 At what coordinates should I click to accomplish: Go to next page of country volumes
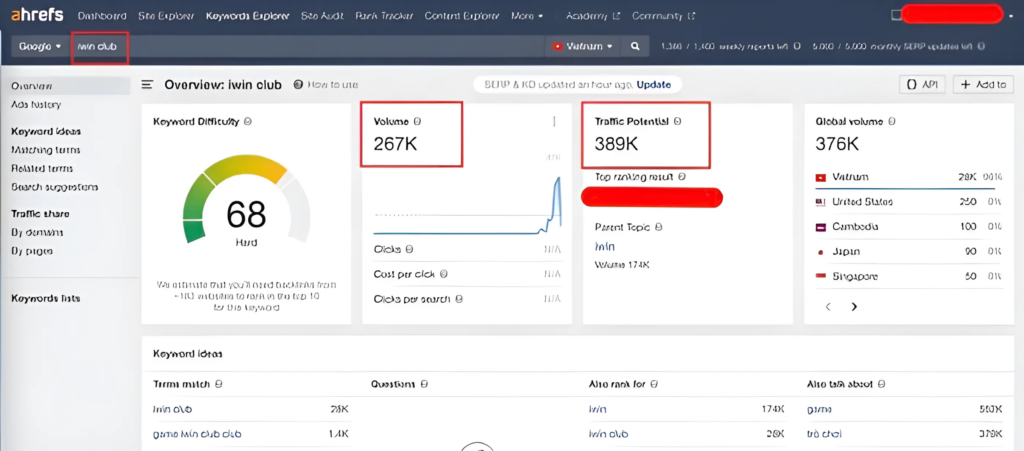[853, 306]
